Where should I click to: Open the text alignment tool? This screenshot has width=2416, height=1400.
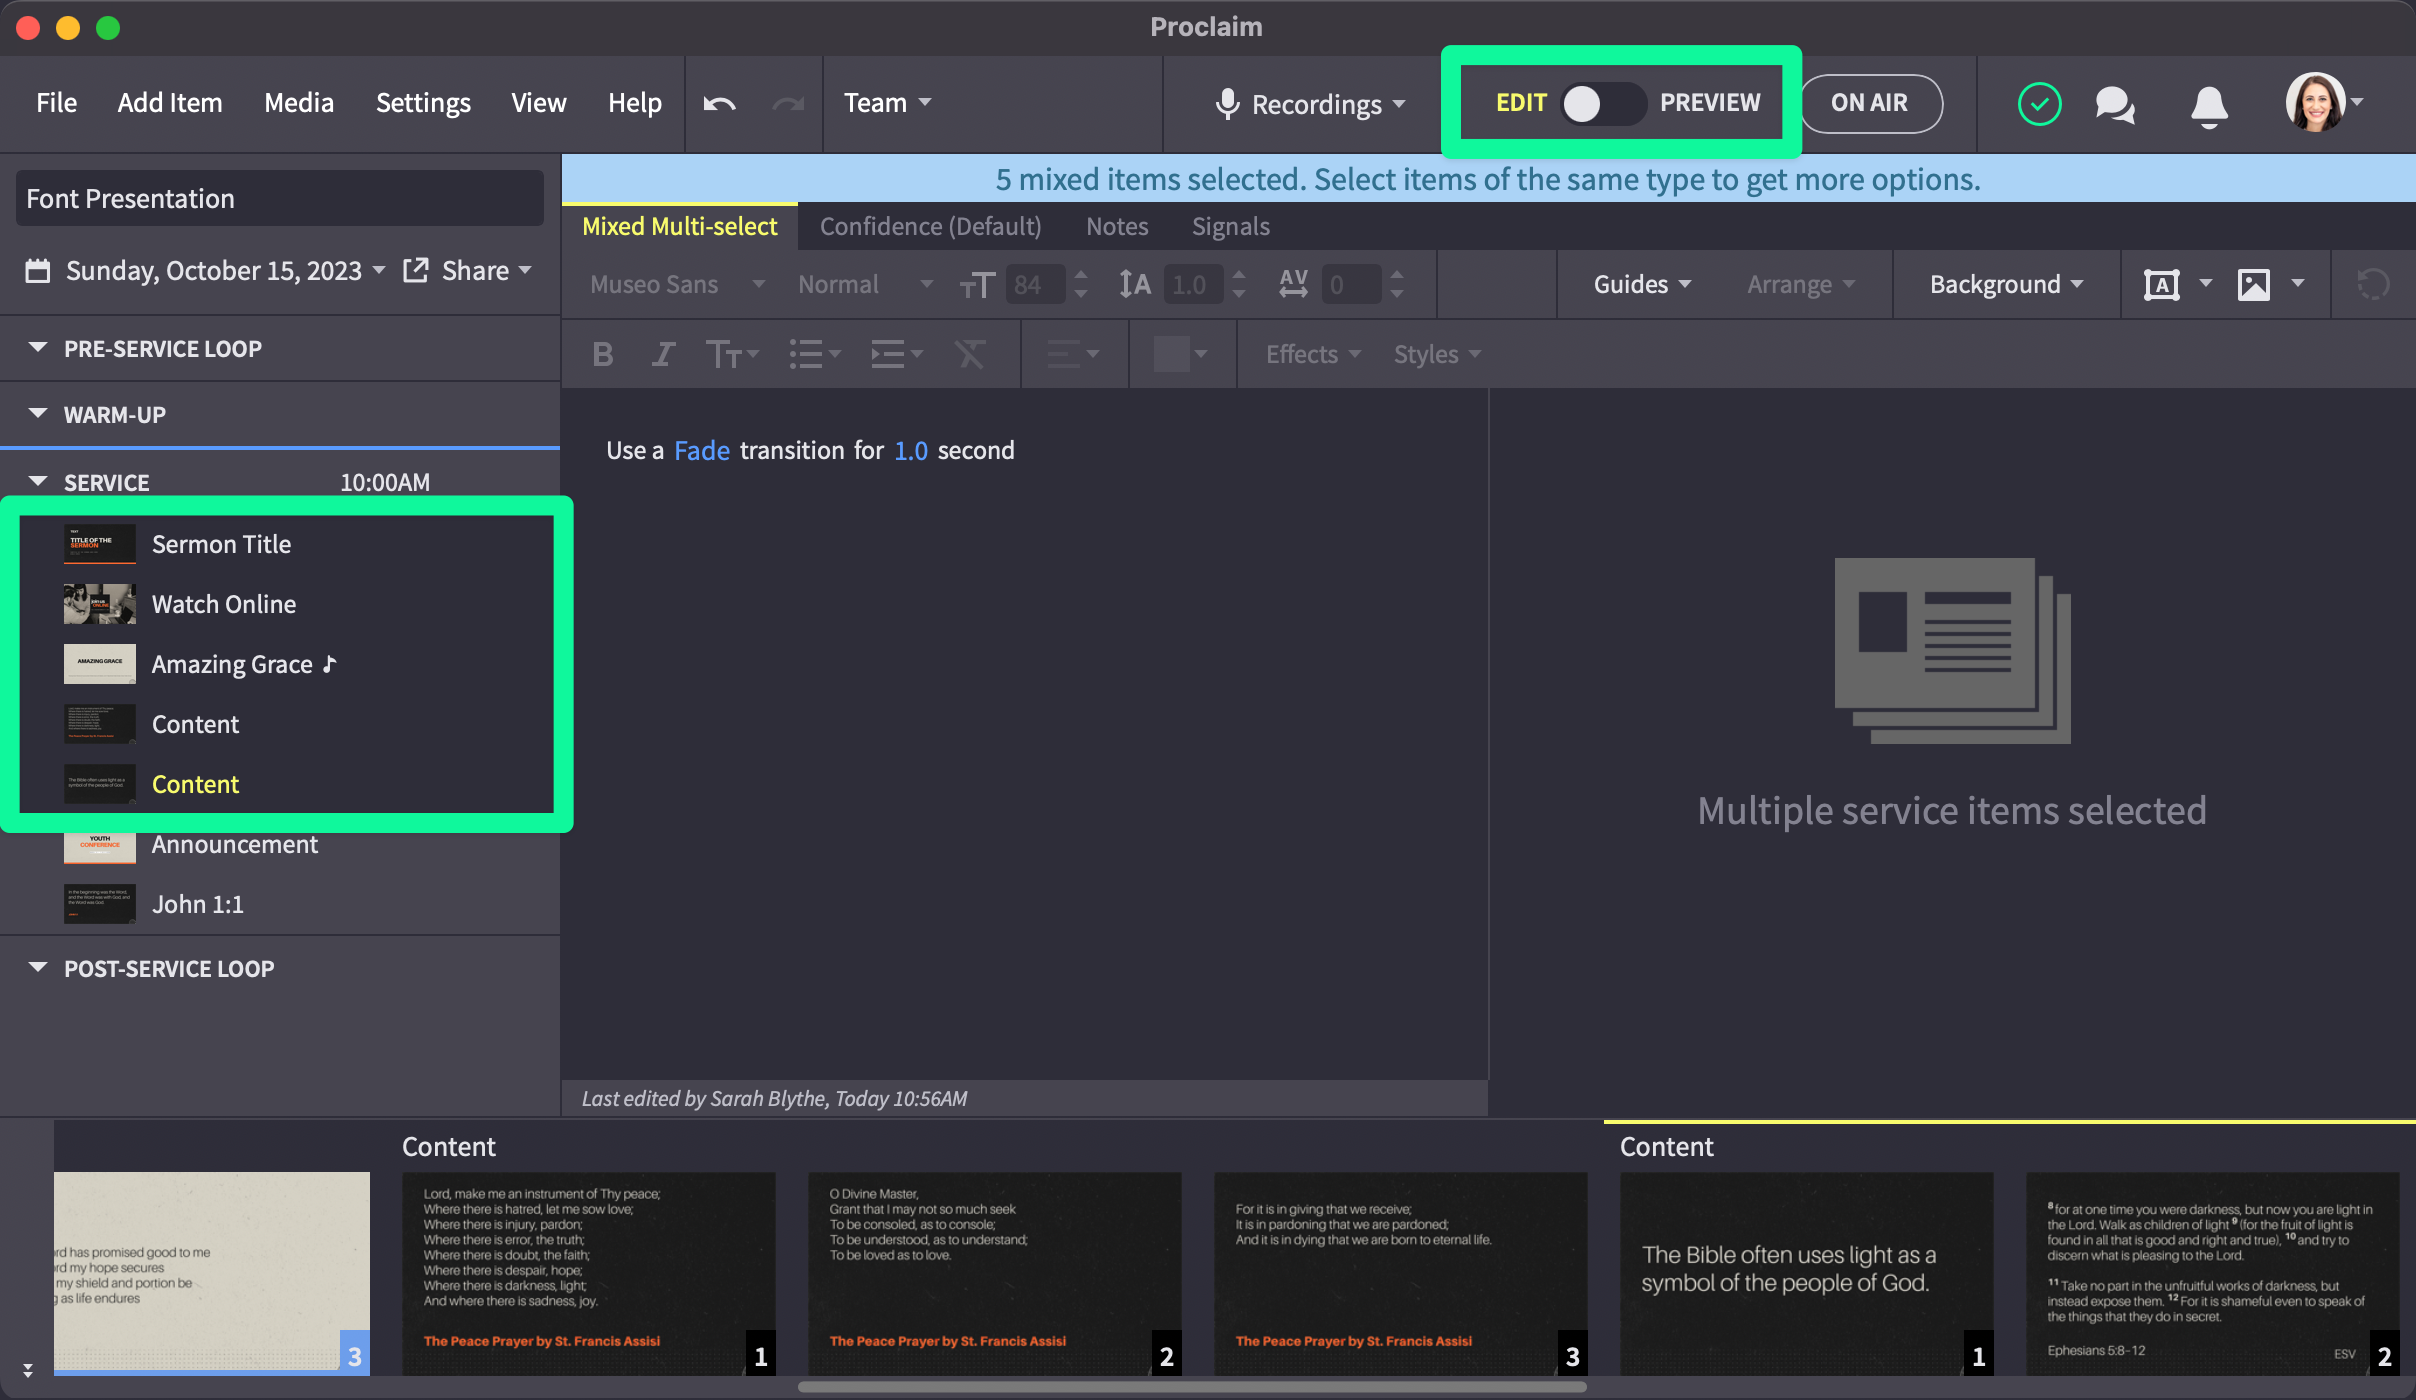[1072, 354]
